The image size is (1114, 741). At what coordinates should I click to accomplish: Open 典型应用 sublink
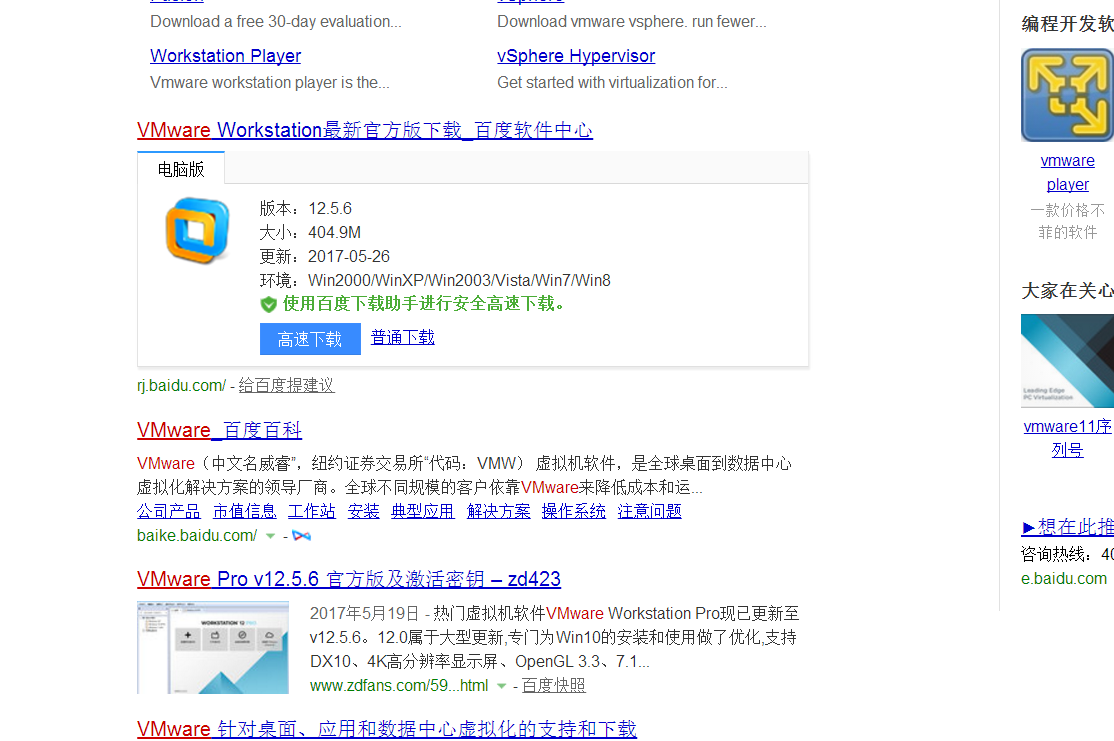click(x=423, y=511)
